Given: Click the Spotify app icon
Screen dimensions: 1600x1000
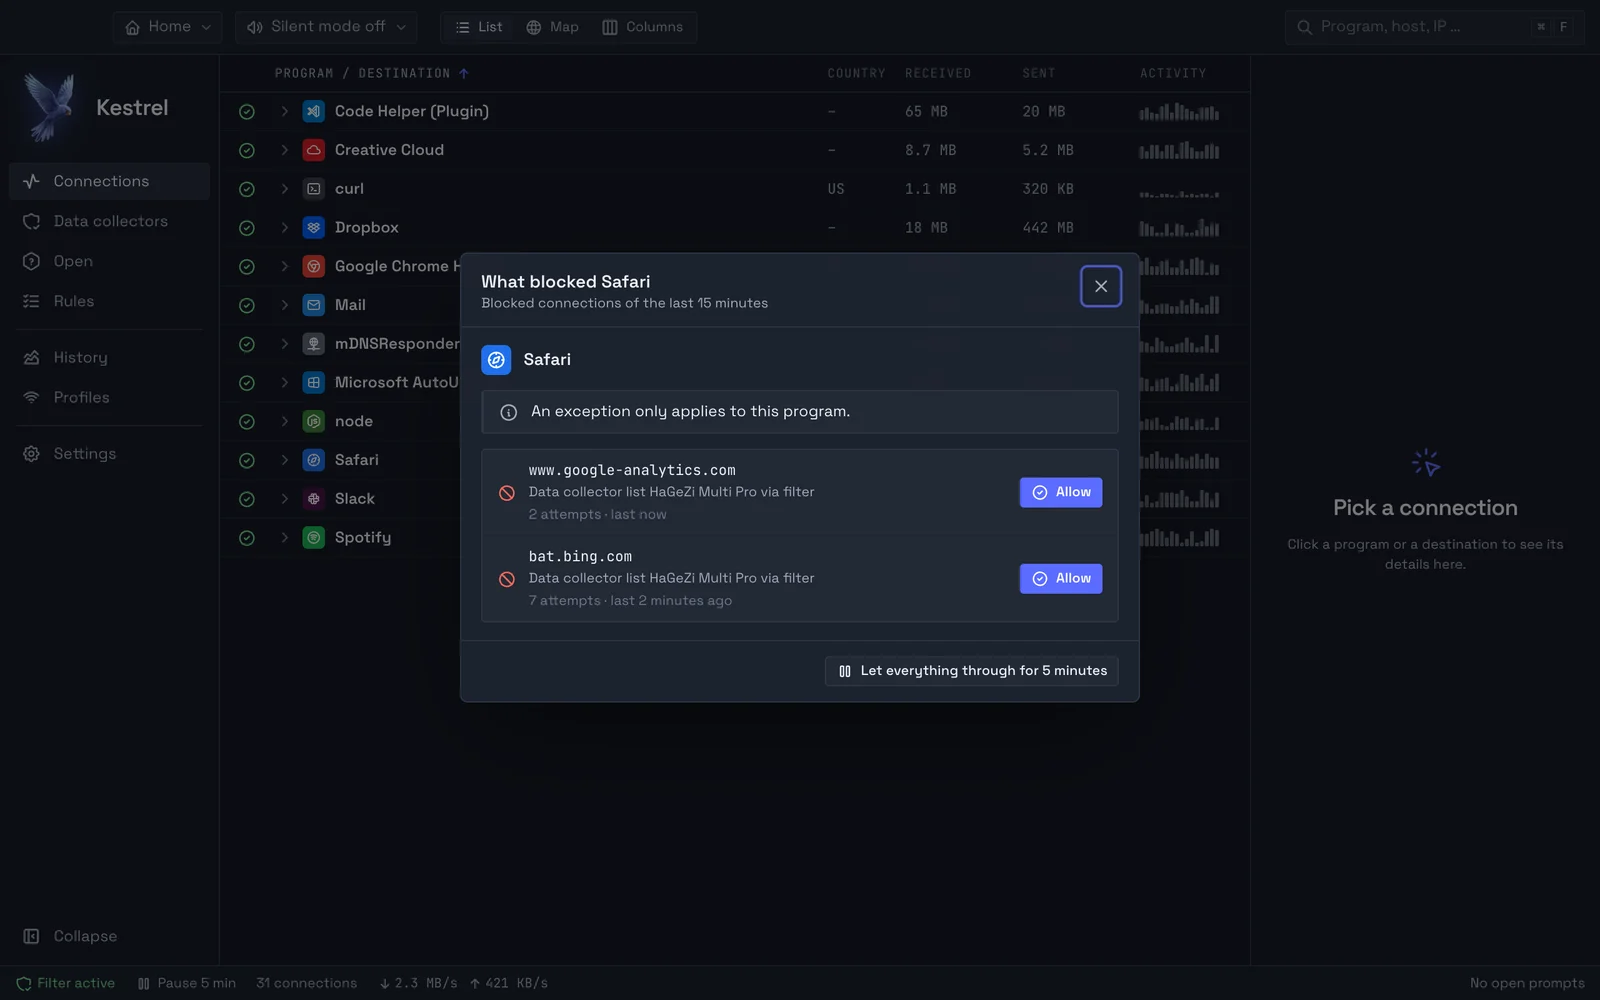Looking at the screenshot, I should 314,538.
